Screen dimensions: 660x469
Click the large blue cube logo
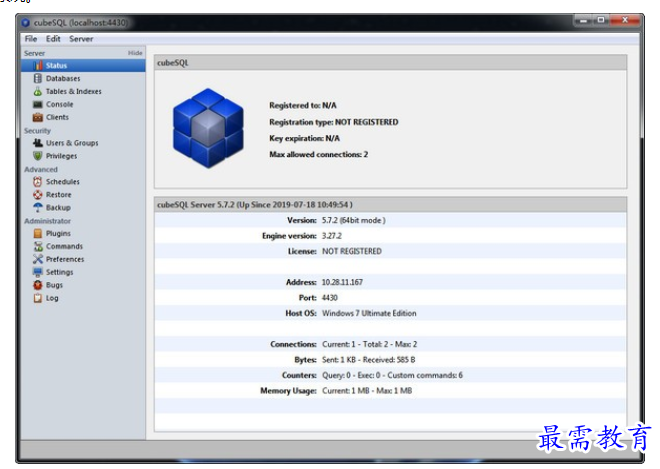[208, 128]
